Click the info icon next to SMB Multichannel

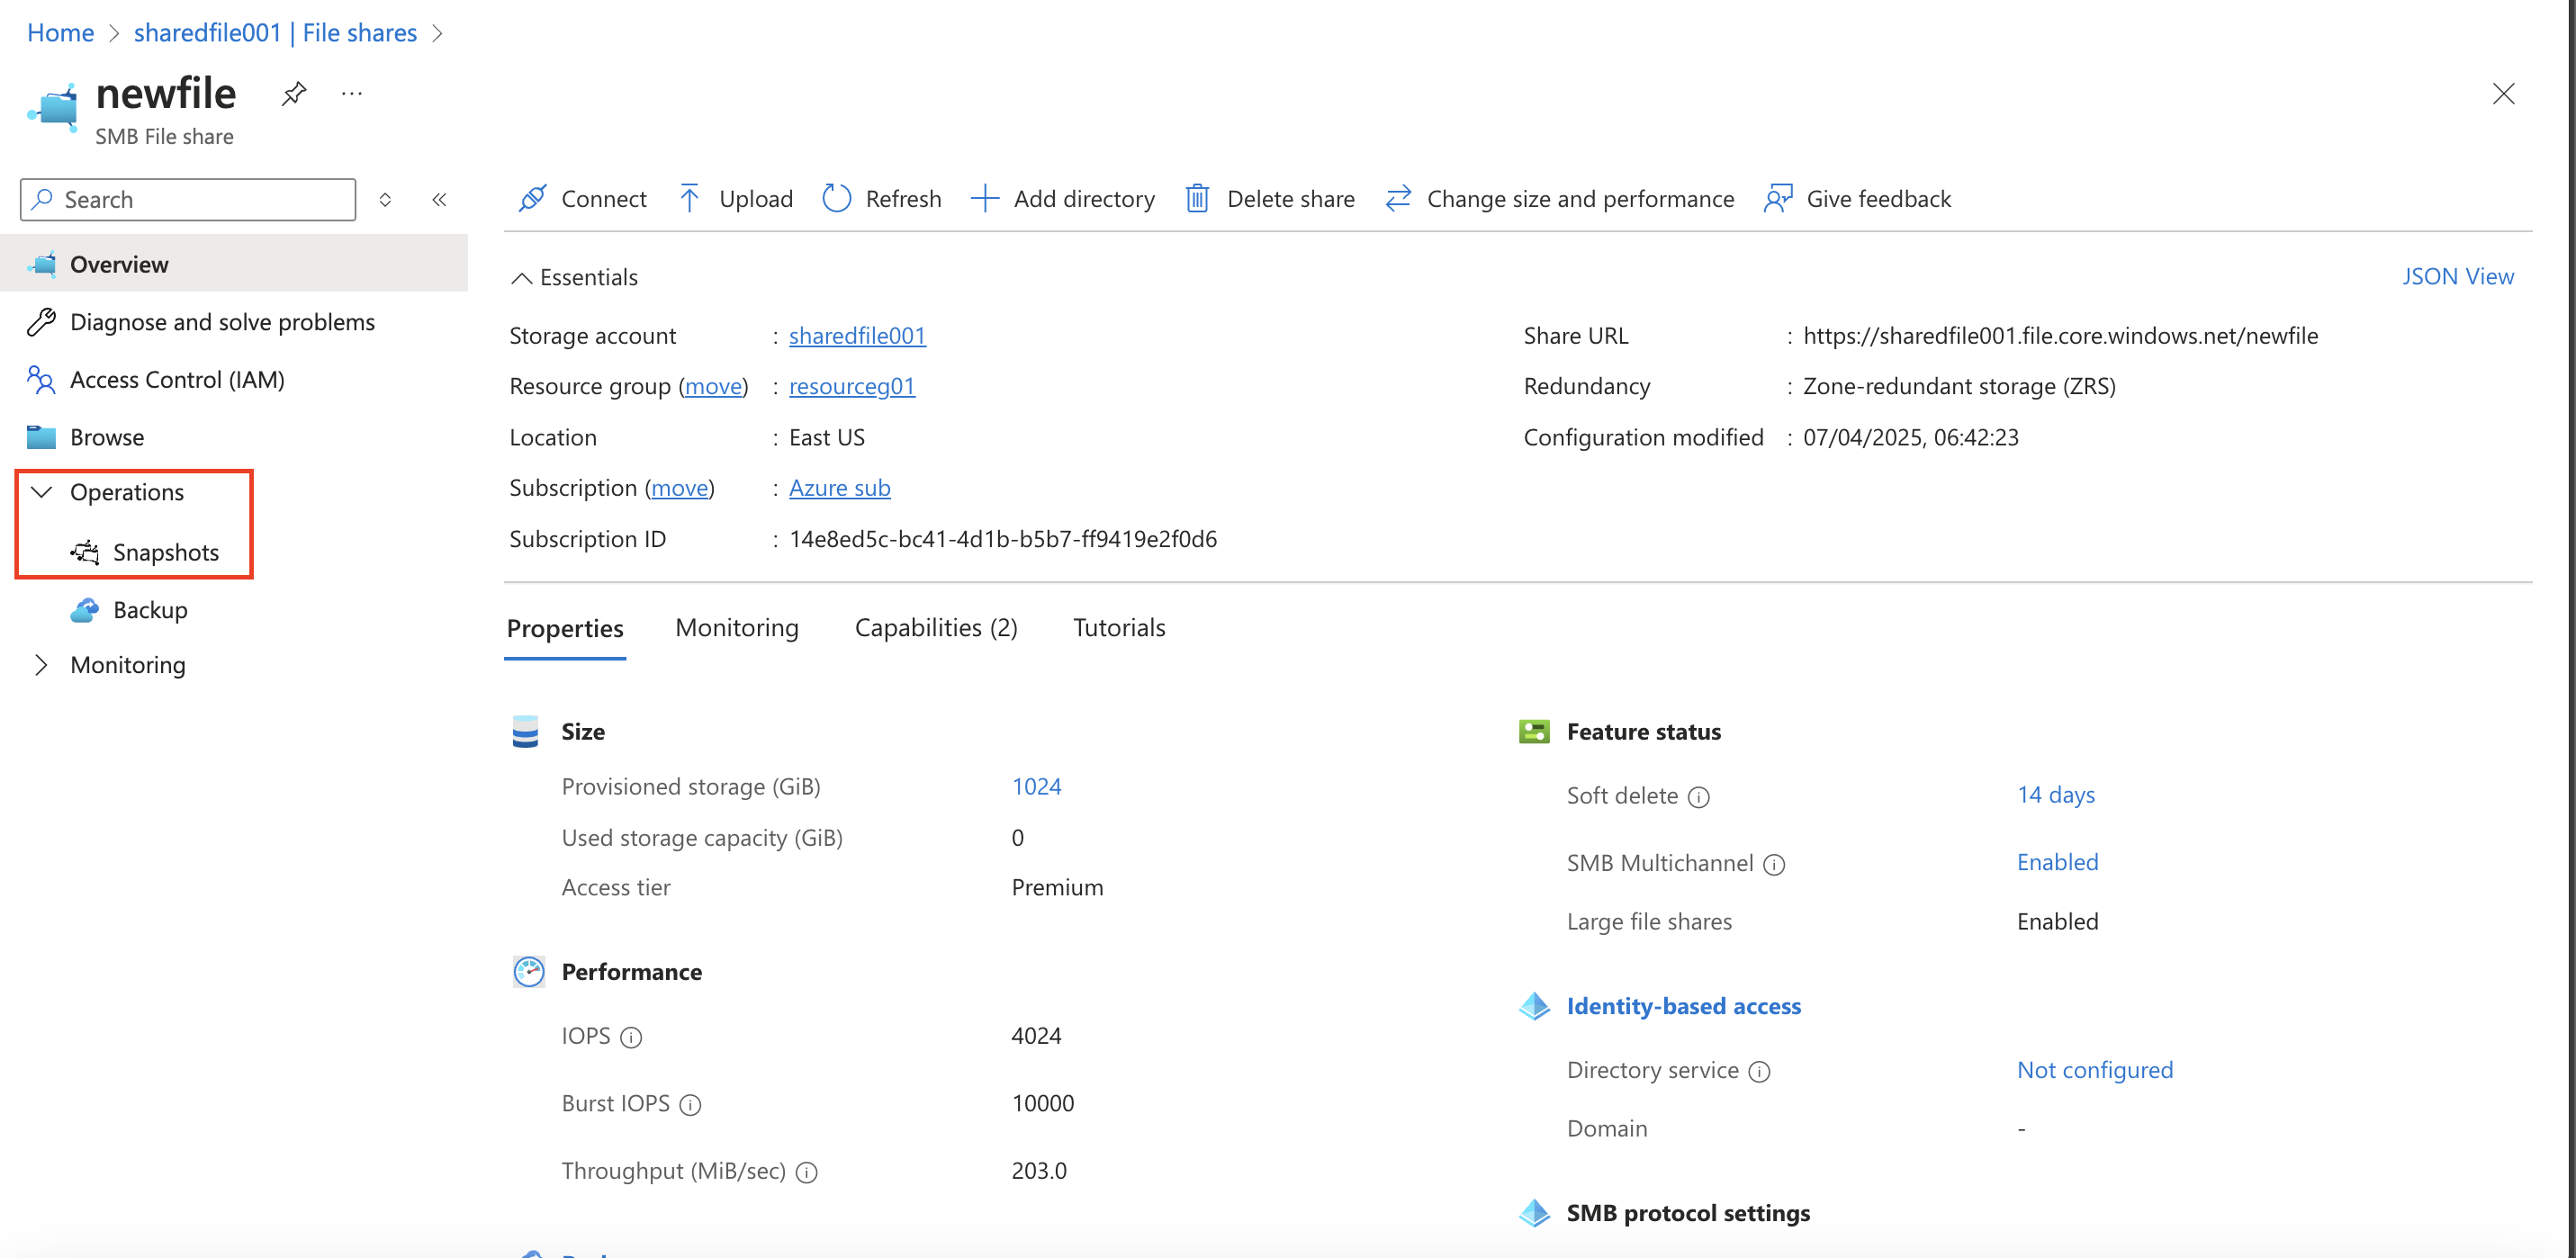click(1774, 865)
